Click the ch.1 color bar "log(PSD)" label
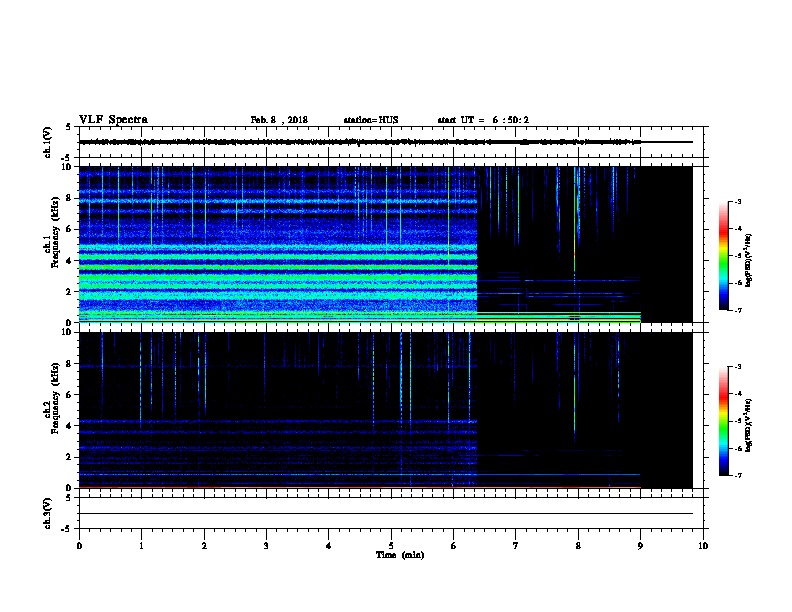Viewport: 792px width, 612px height. pyautogui.click(x=748, y=261)
